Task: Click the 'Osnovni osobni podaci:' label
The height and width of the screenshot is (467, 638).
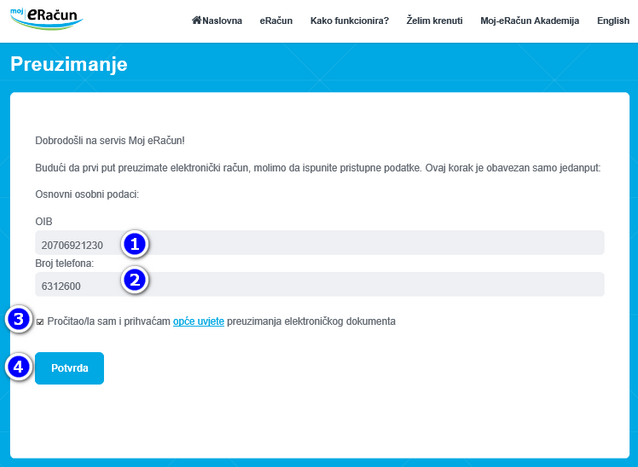Action: point(87,194)
